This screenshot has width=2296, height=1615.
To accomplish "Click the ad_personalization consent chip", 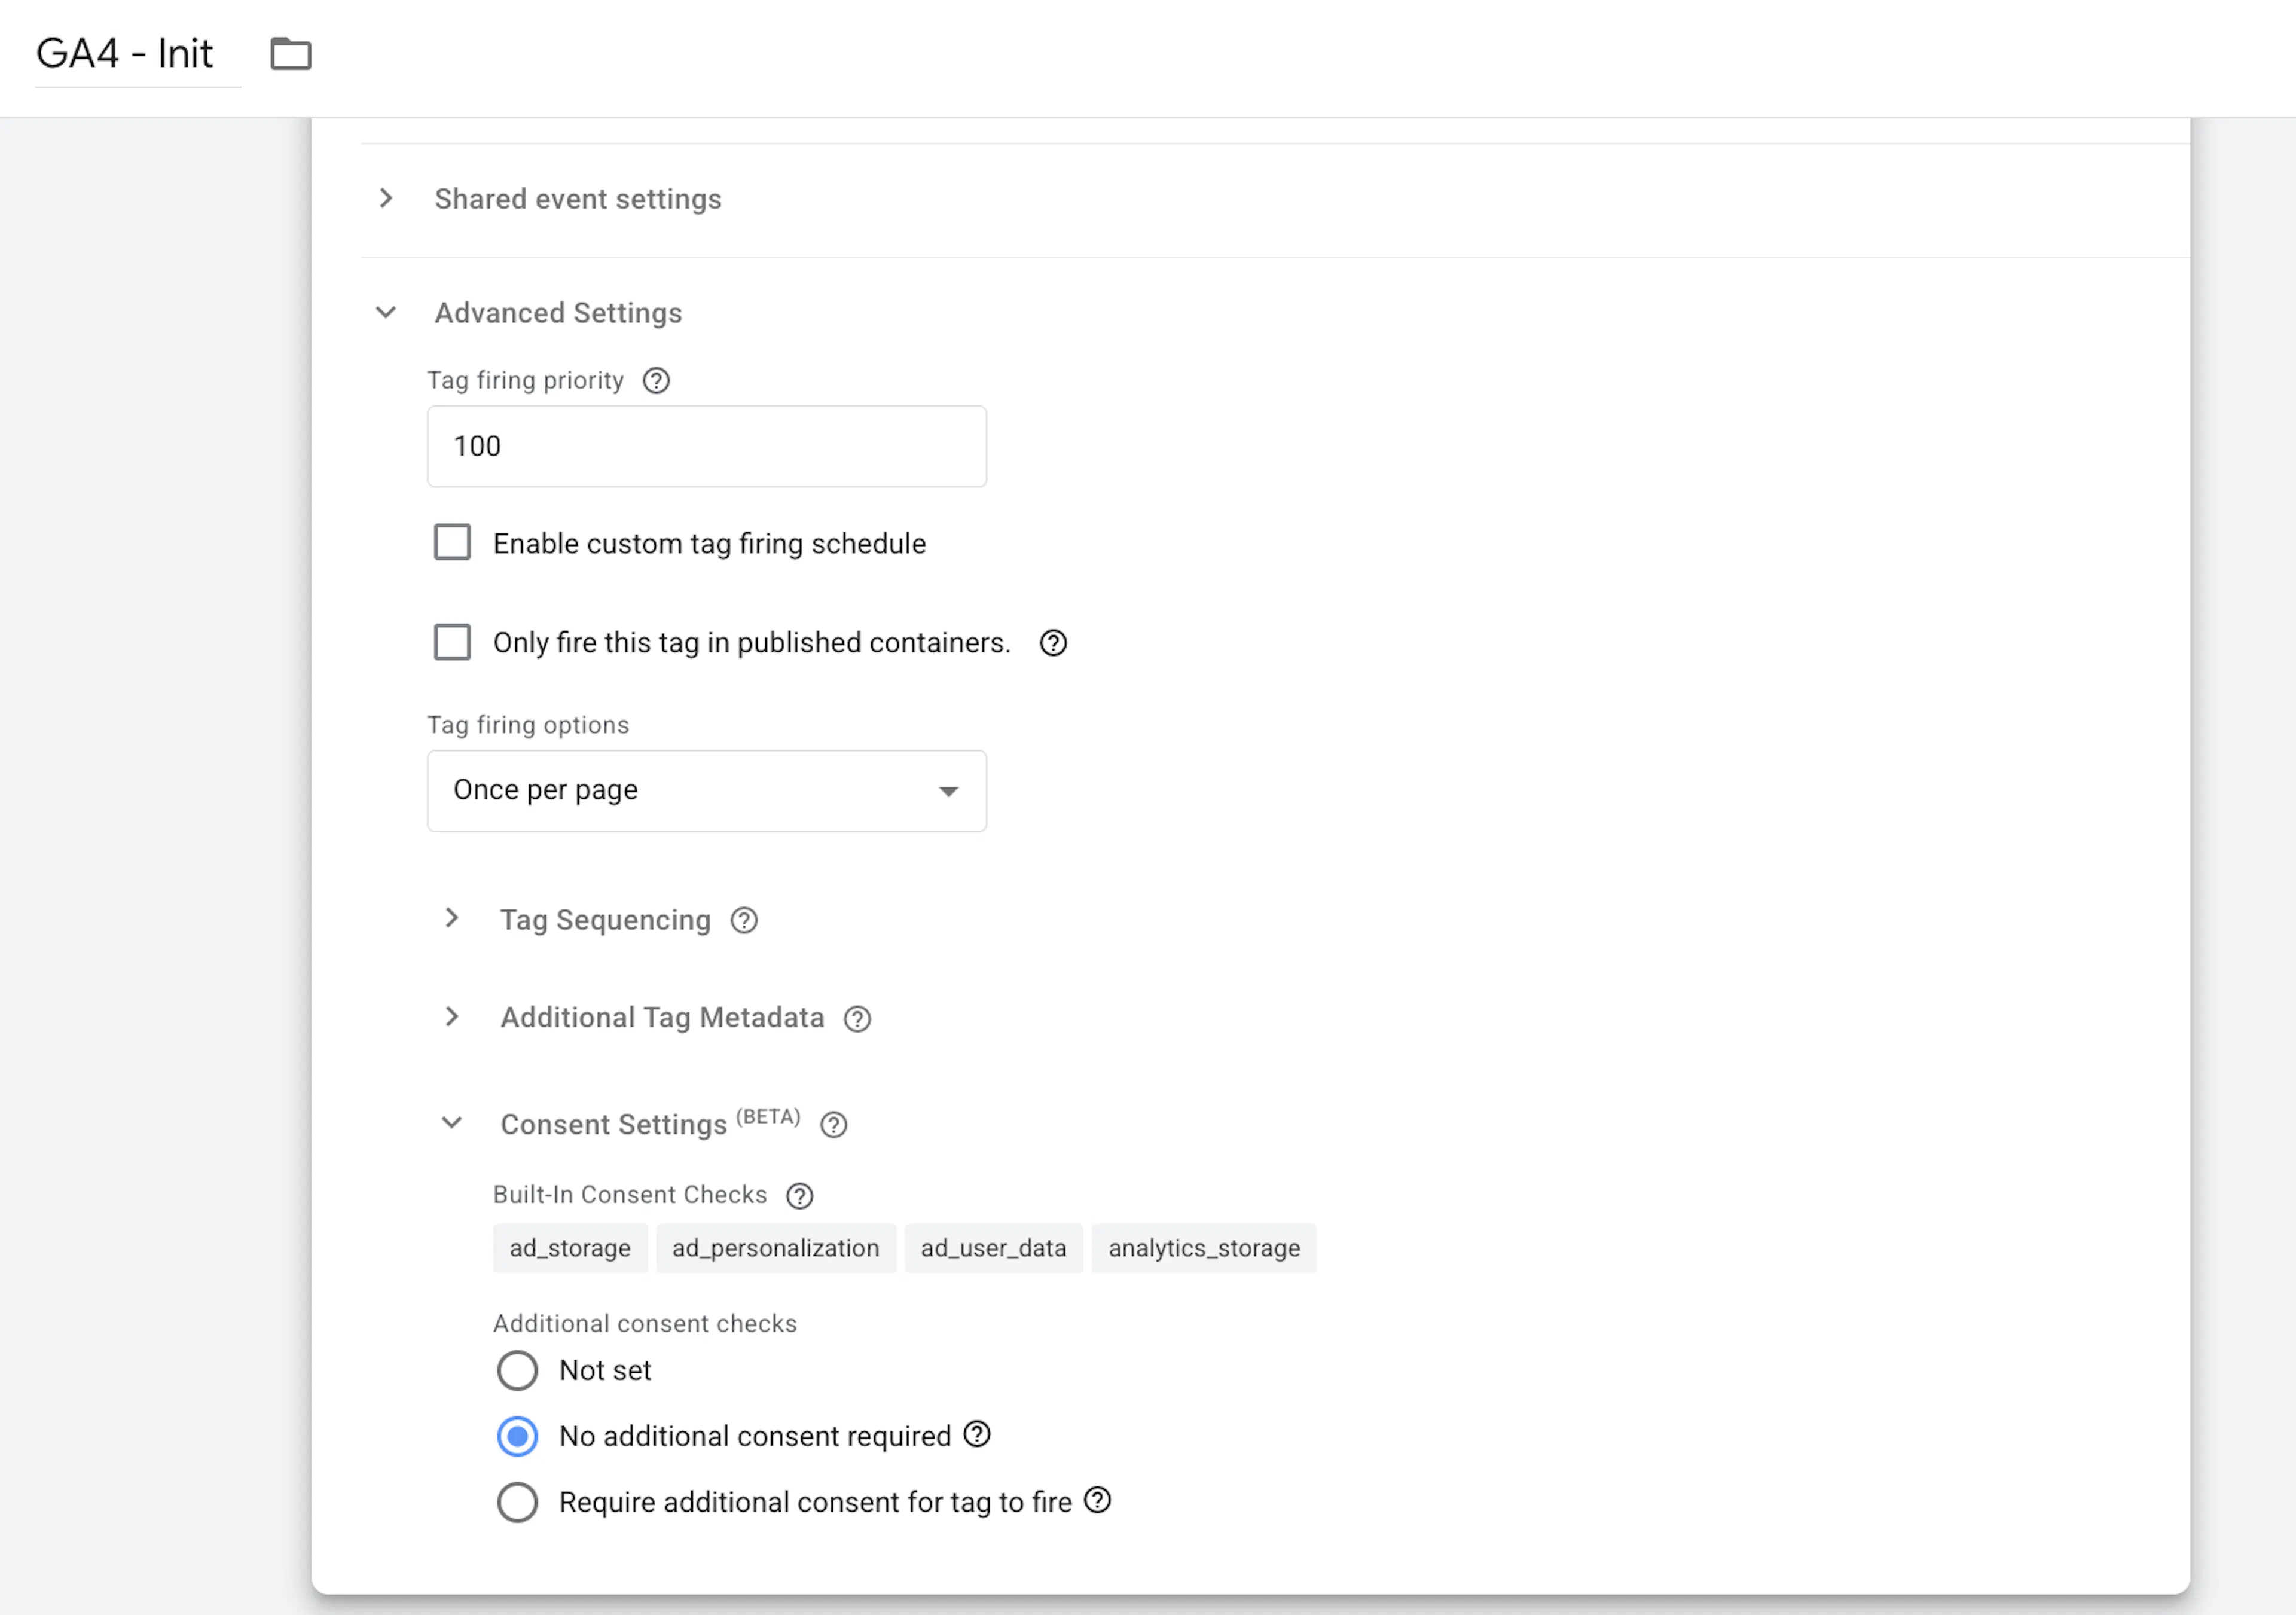I will (x=776, y=1248).
